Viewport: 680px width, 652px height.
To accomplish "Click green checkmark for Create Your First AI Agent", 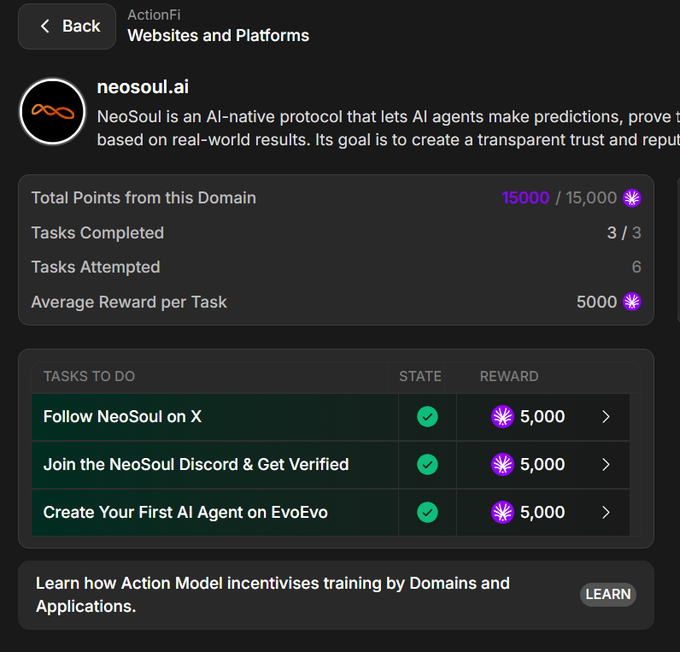I will point(427,512).
